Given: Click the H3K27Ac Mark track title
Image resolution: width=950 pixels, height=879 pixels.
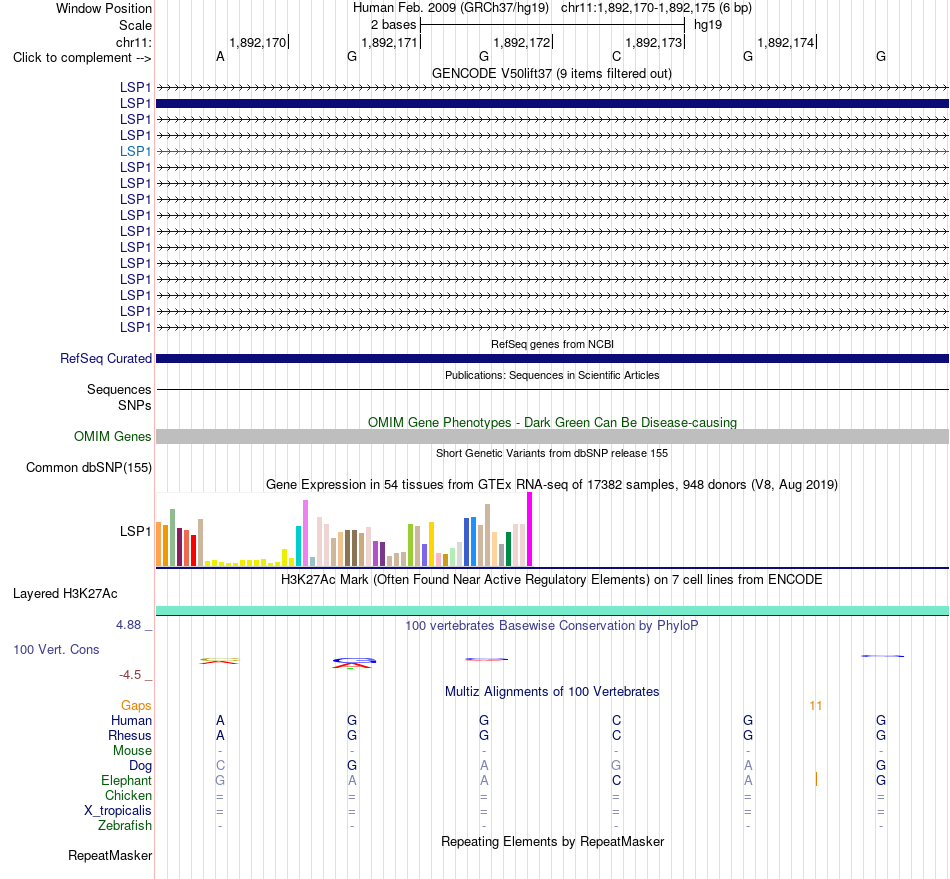Looking at the screenshot, I should click(552, 579).
